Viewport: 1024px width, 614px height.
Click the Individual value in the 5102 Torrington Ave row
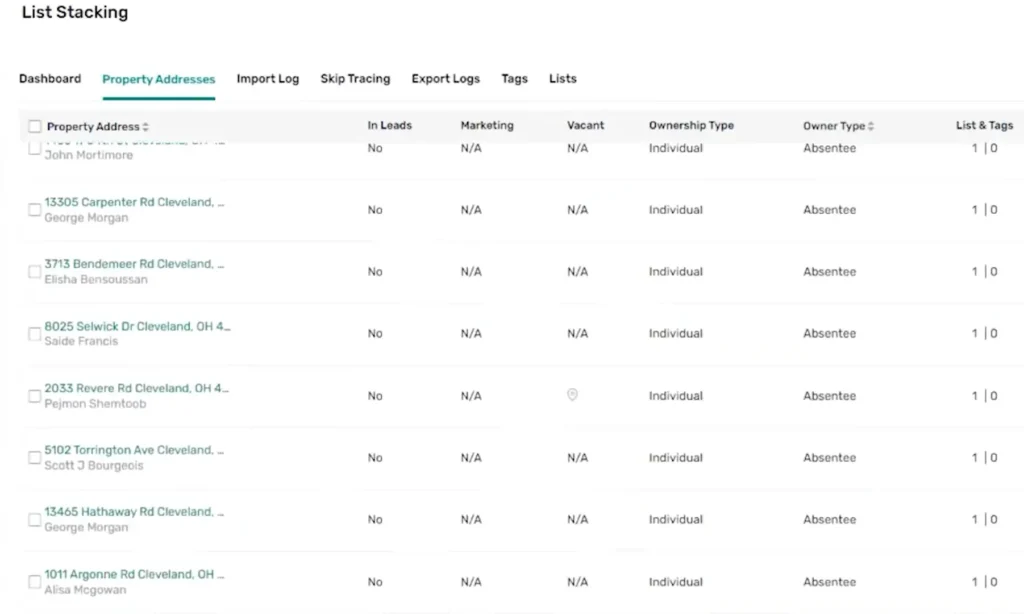(676, 458)
